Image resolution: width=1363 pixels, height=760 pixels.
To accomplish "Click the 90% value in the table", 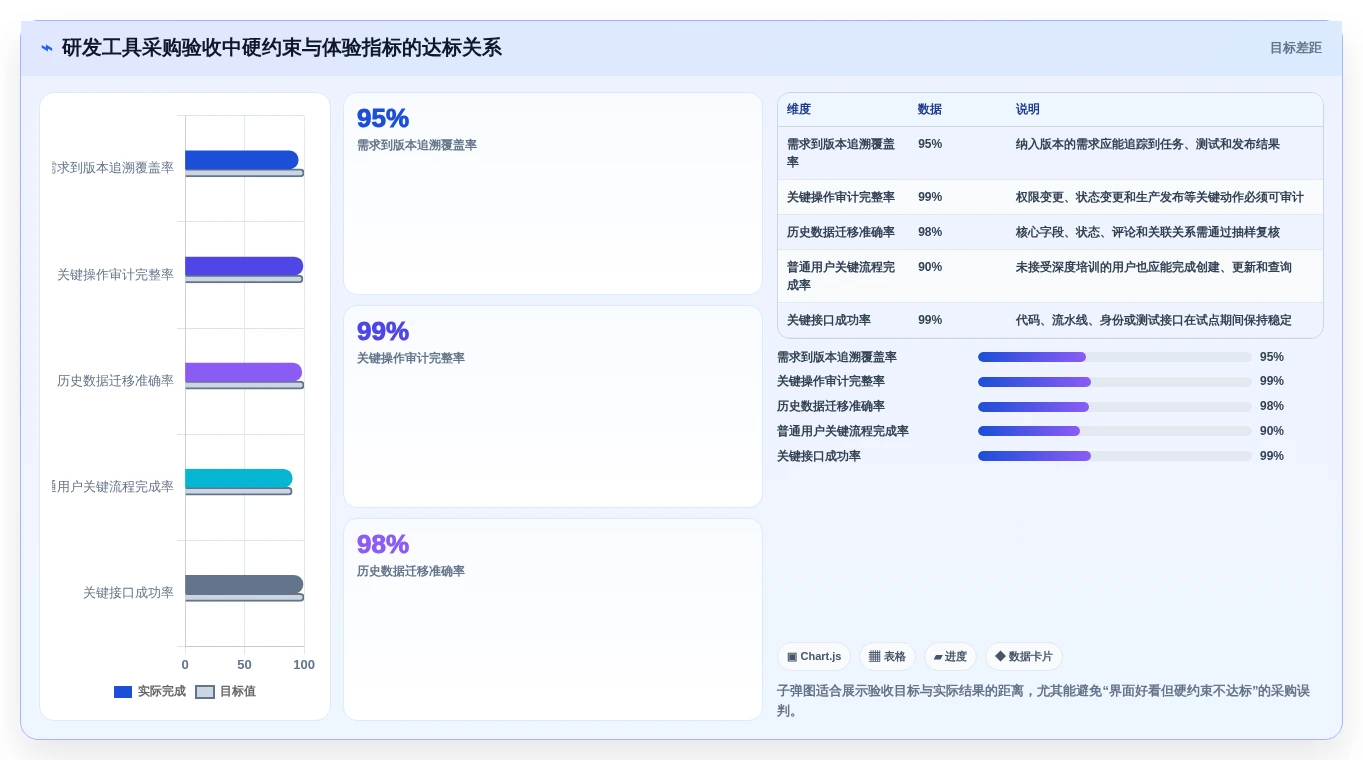I will tap(930, 267).
